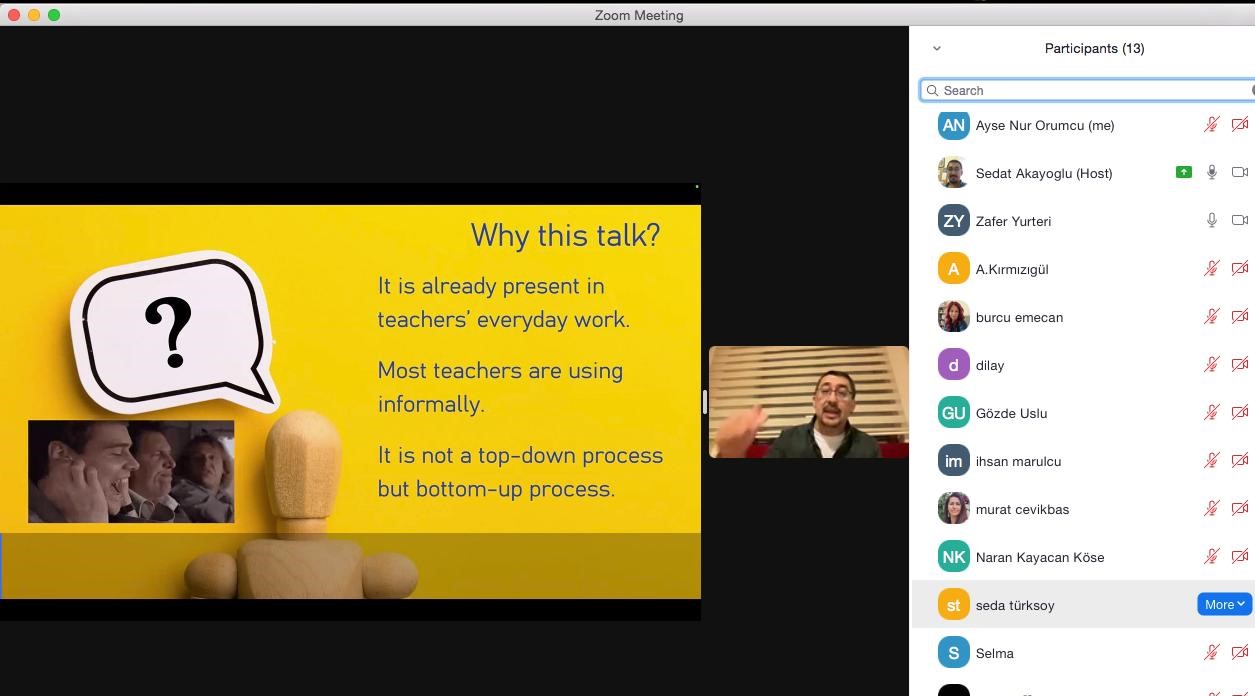Open the More dropdown for seda türksoy

[1224, 604]
